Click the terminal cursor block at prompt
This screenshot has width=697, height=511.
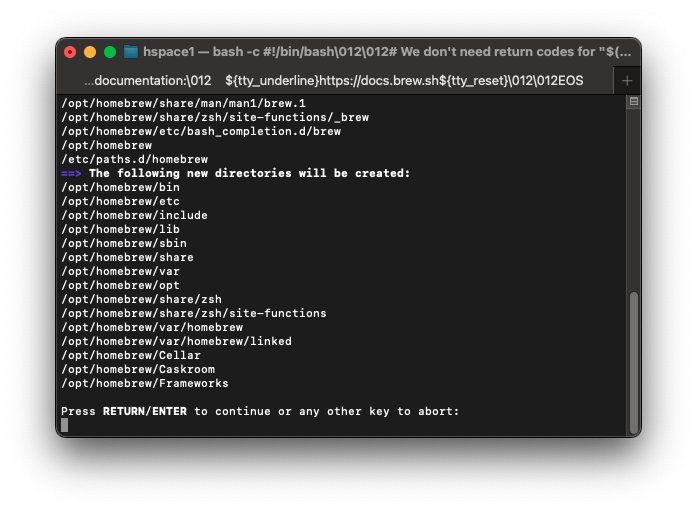coord(65,425)
